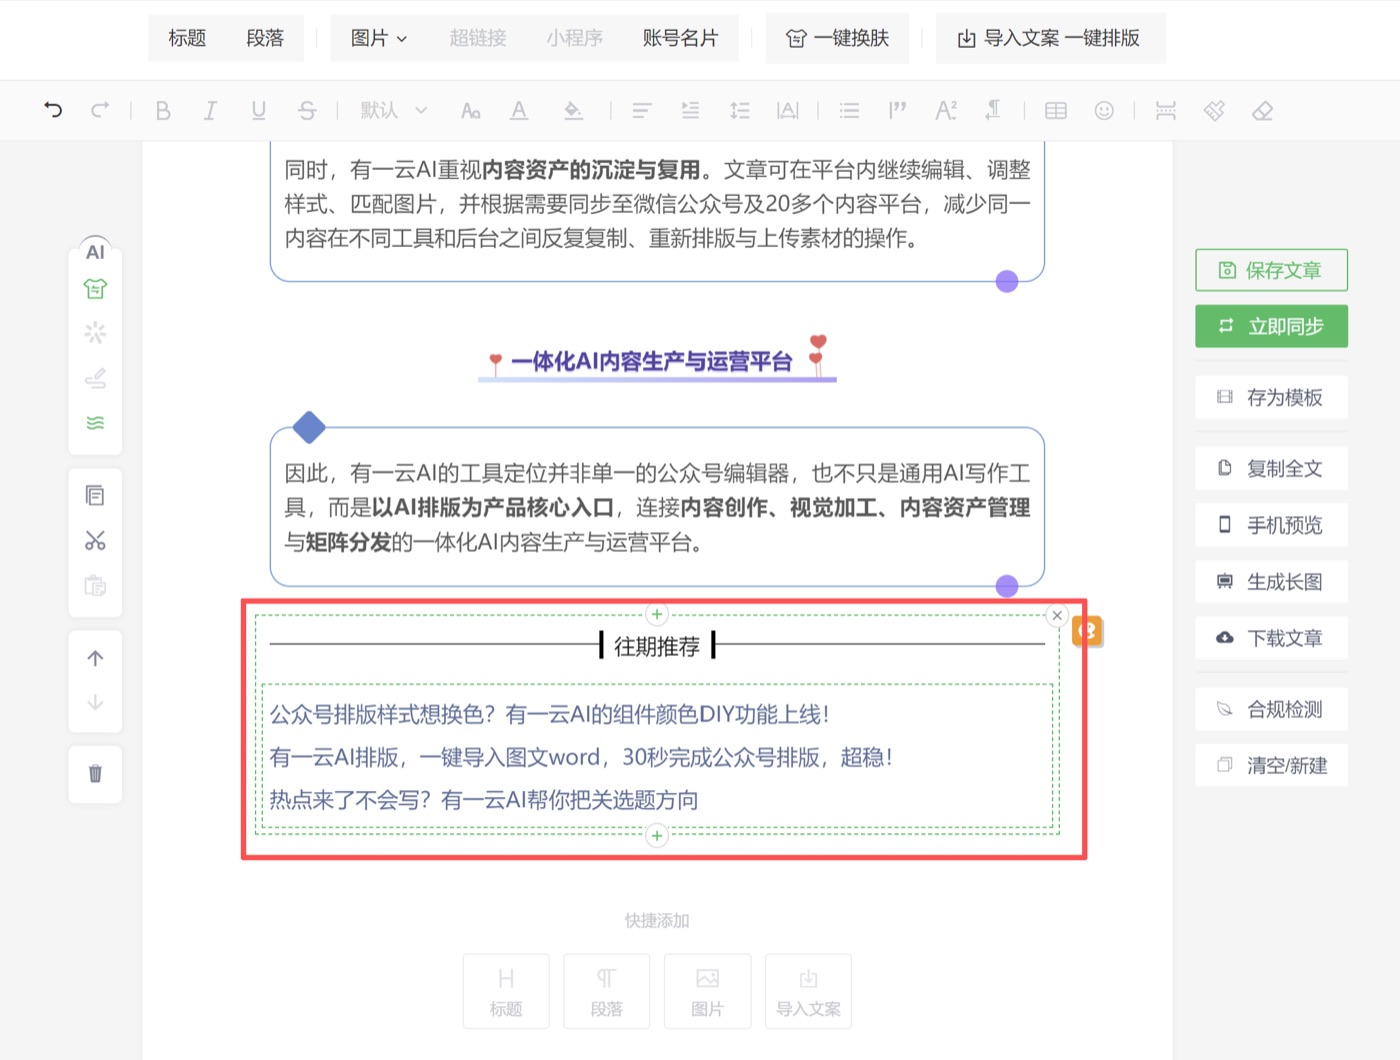1400x1060 pixels.
Task: Redo the last action
Action: point(100,110)
